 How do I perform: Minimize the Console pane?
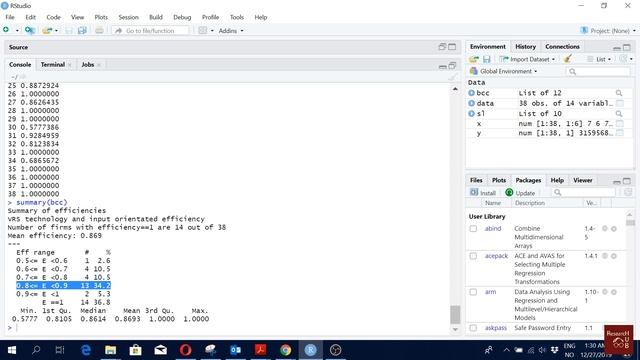(x=442, y=66)
